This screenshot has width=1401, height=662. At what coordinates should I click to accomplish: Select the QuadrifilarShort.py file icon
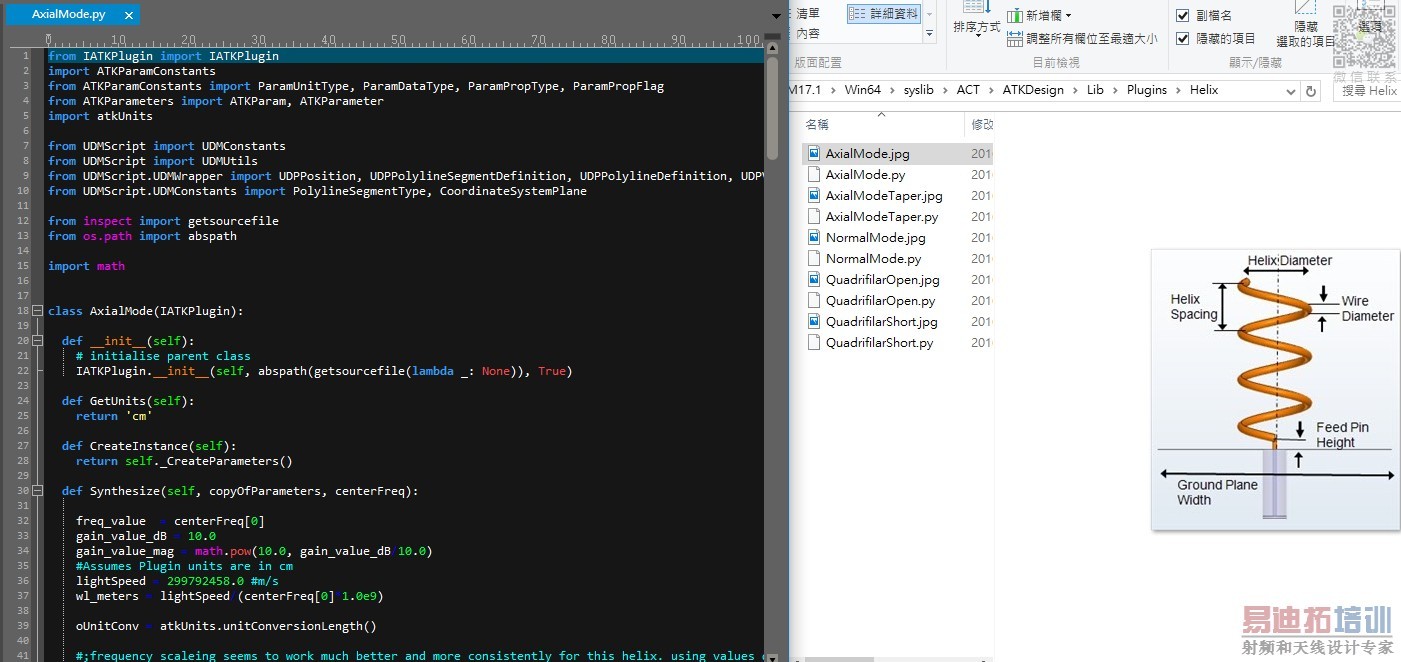814,343
